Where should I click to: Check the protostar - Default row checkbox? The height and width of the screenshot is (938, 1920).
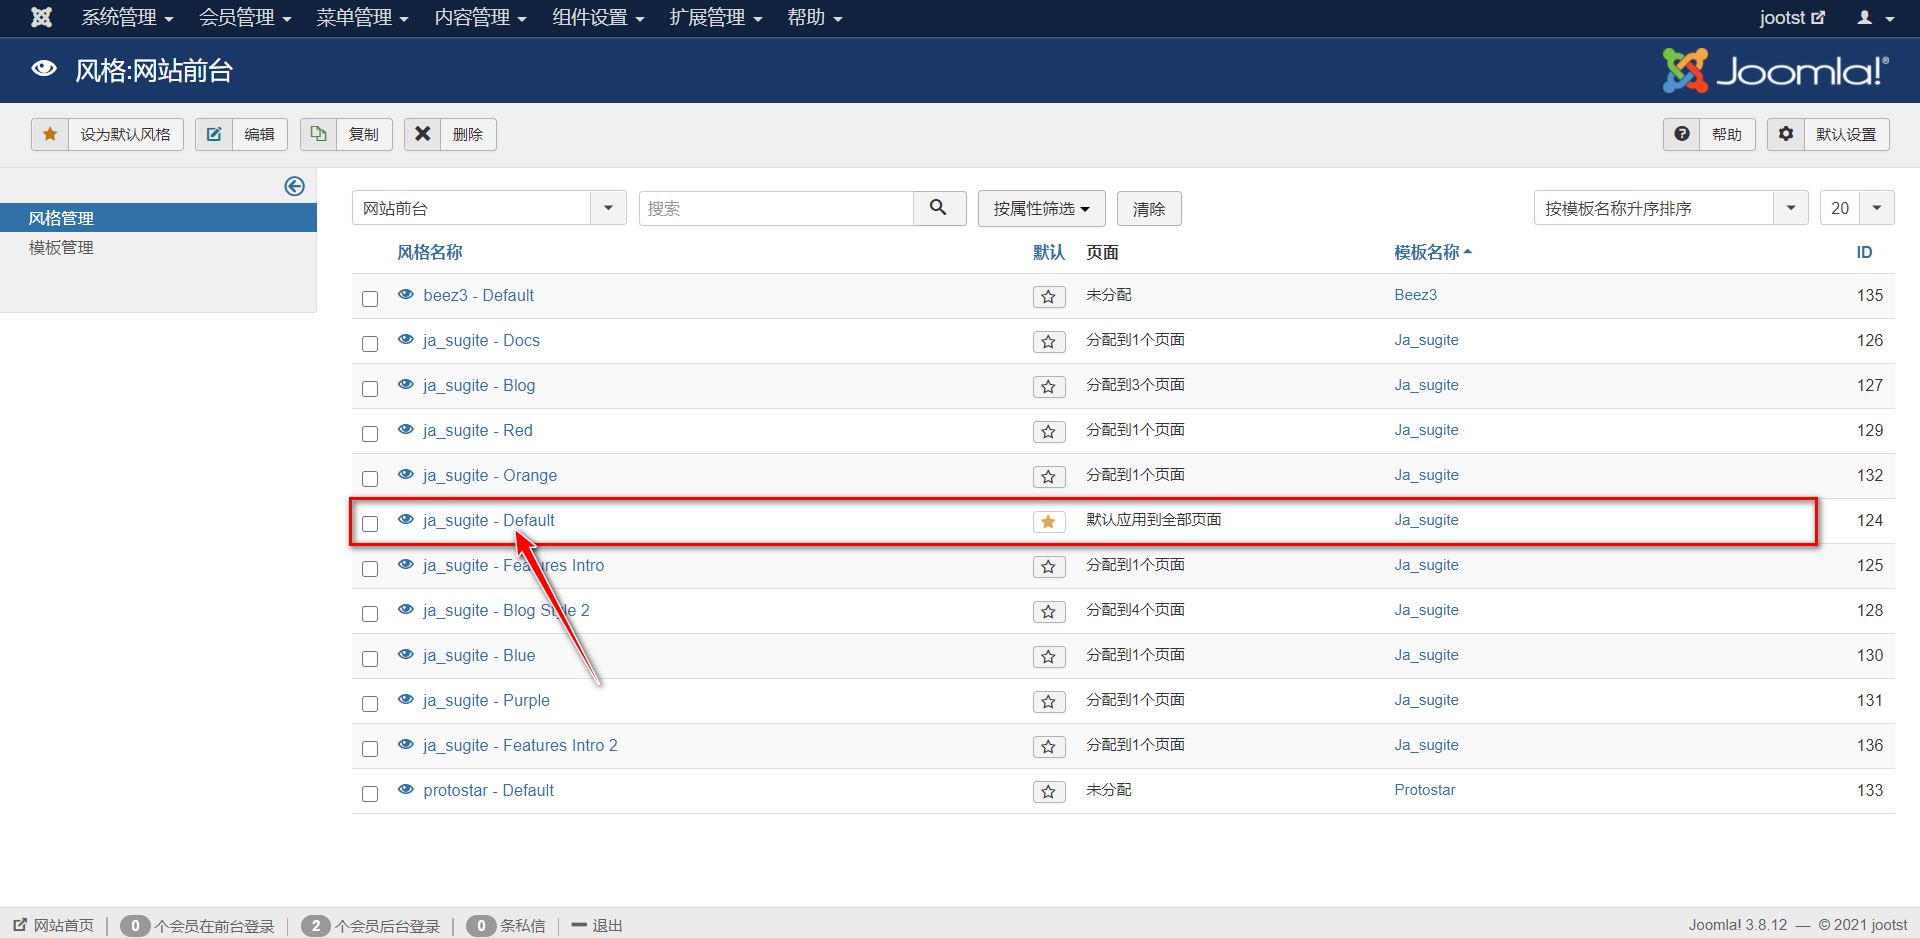[370, 793]
